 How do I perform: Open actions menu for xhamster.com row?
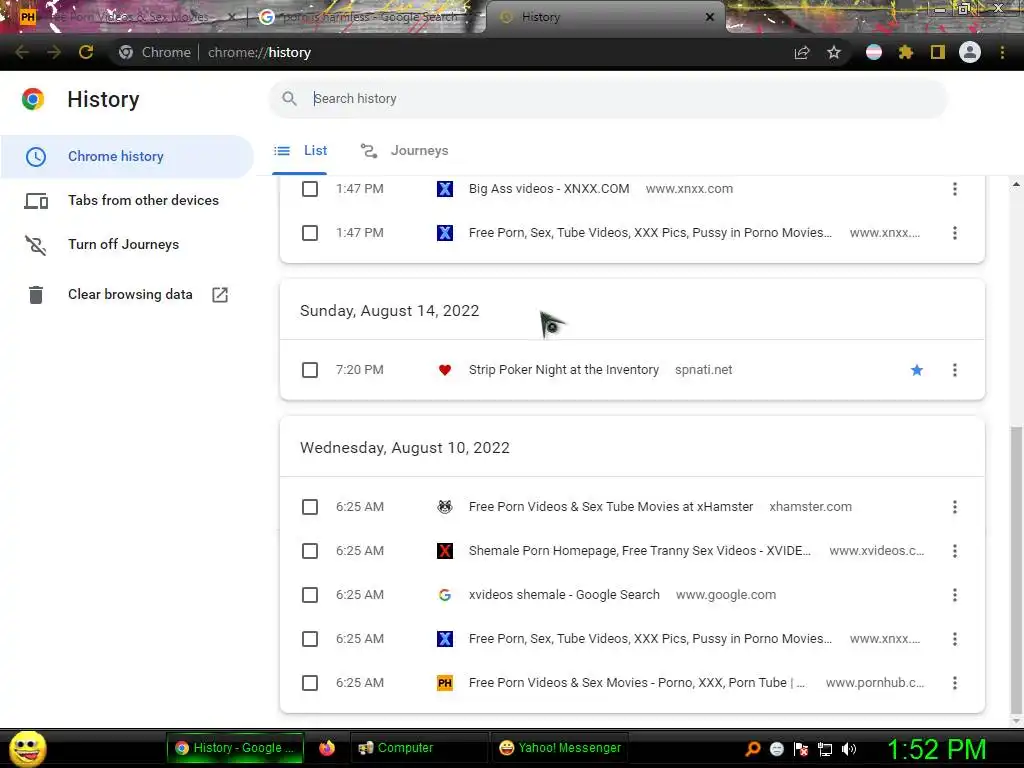pos(955,507)
